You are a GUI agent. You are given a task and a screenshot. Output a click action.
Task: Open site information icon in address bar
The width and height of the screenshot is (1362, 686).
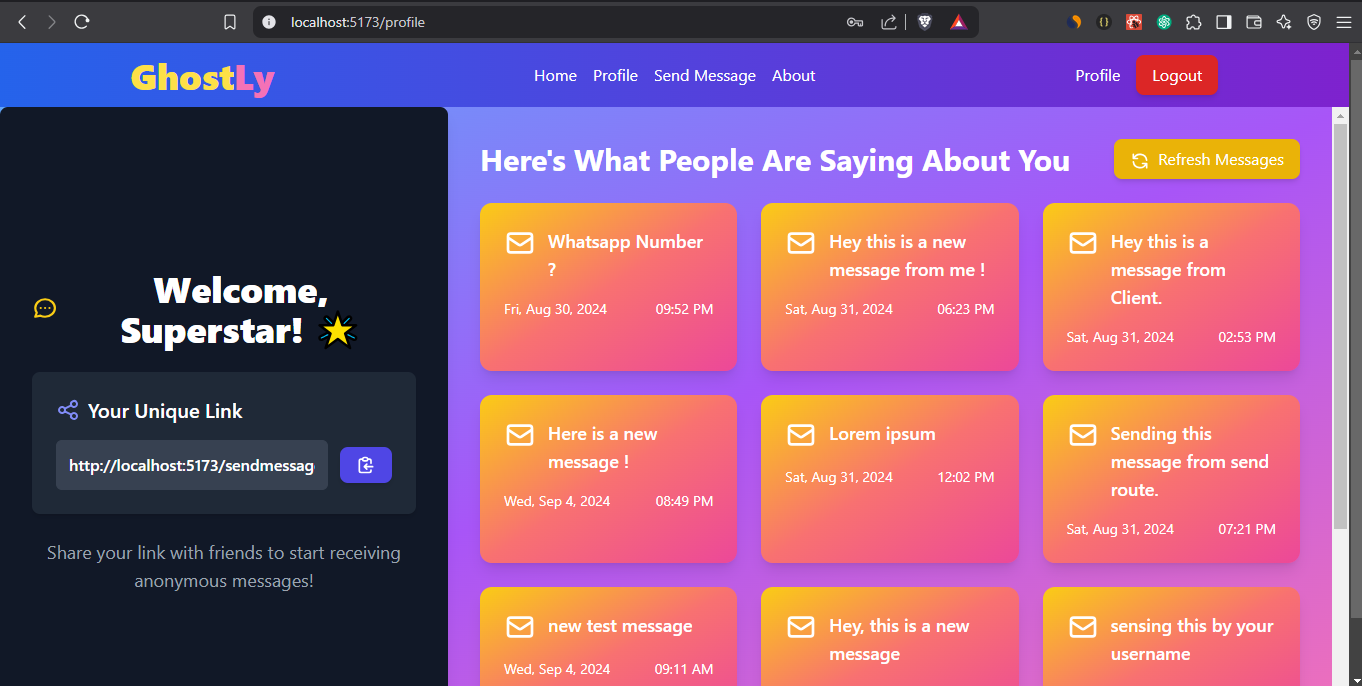(x=268, y=22)
